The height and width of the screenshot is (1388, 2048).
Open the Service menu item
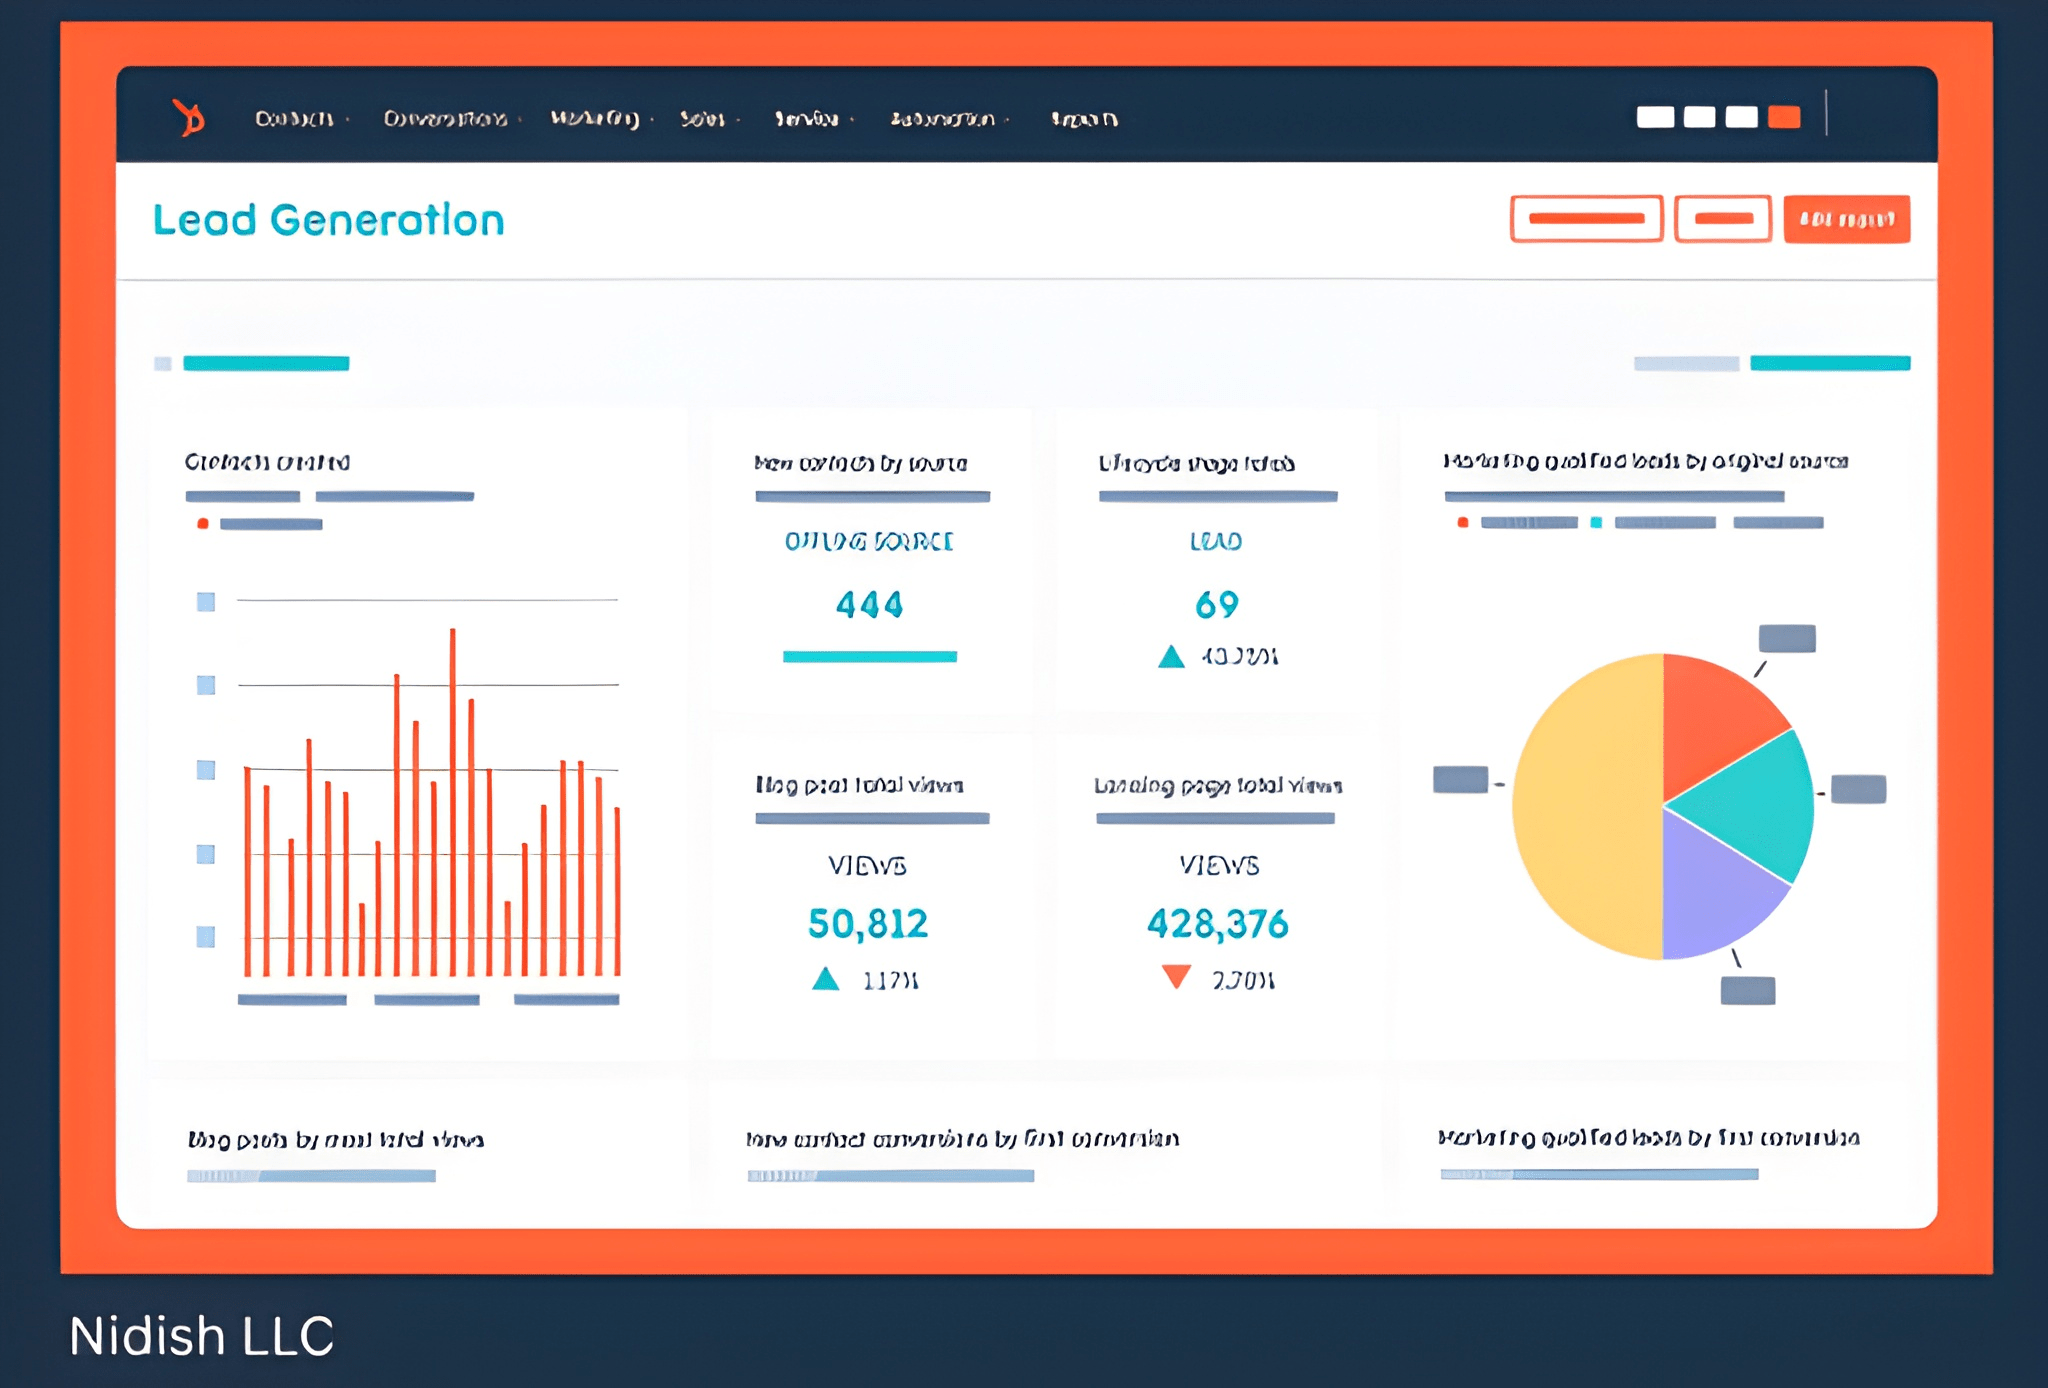coord(810,117)
